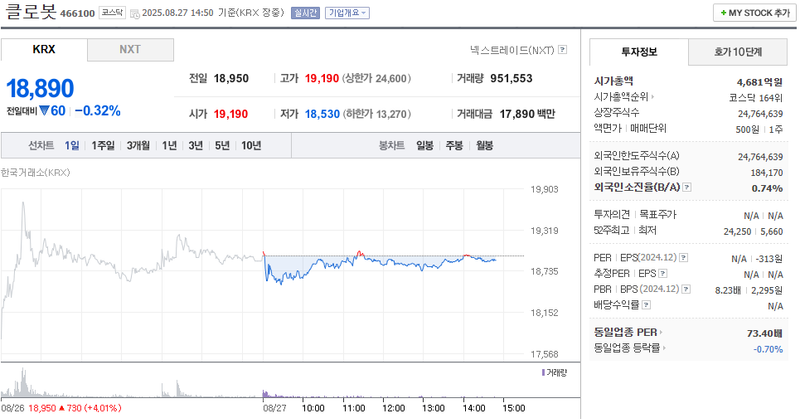Click the 동일업종 등락률 value -0.70%
This screenshot has width=800, height=419.
(768, 349)
